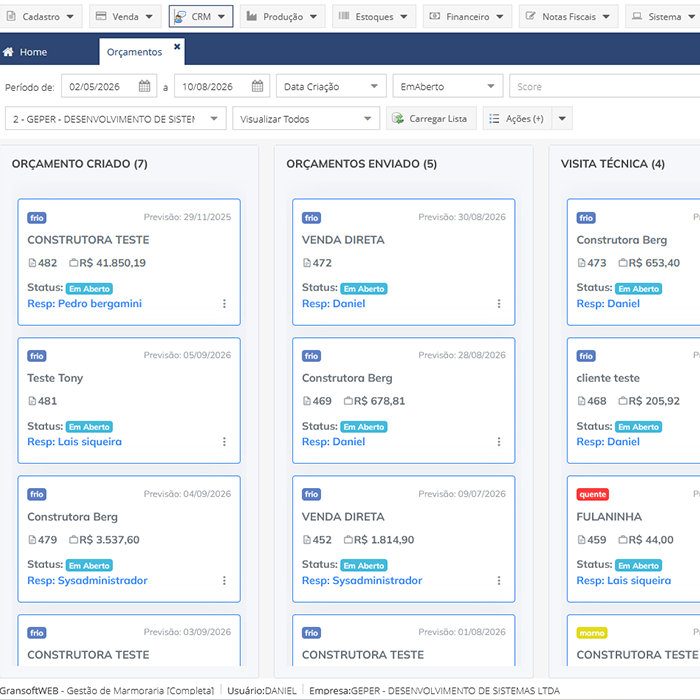Open calendar for end date 10/08/2026

258,86
